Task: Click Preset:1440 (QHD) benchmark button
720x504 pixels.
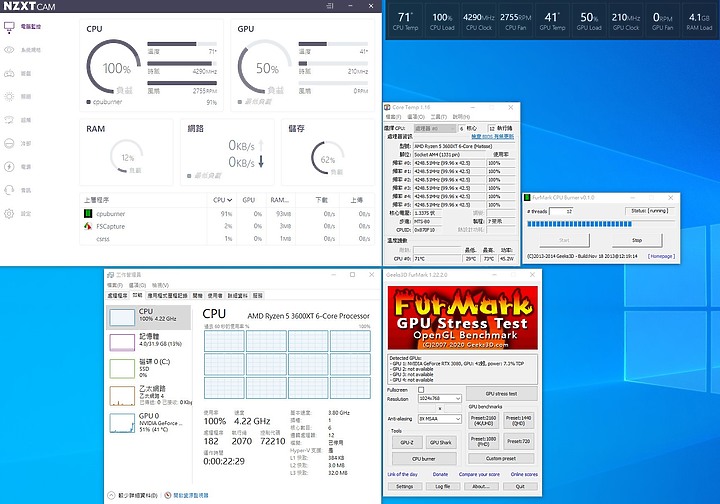Action: coord(518,420)
